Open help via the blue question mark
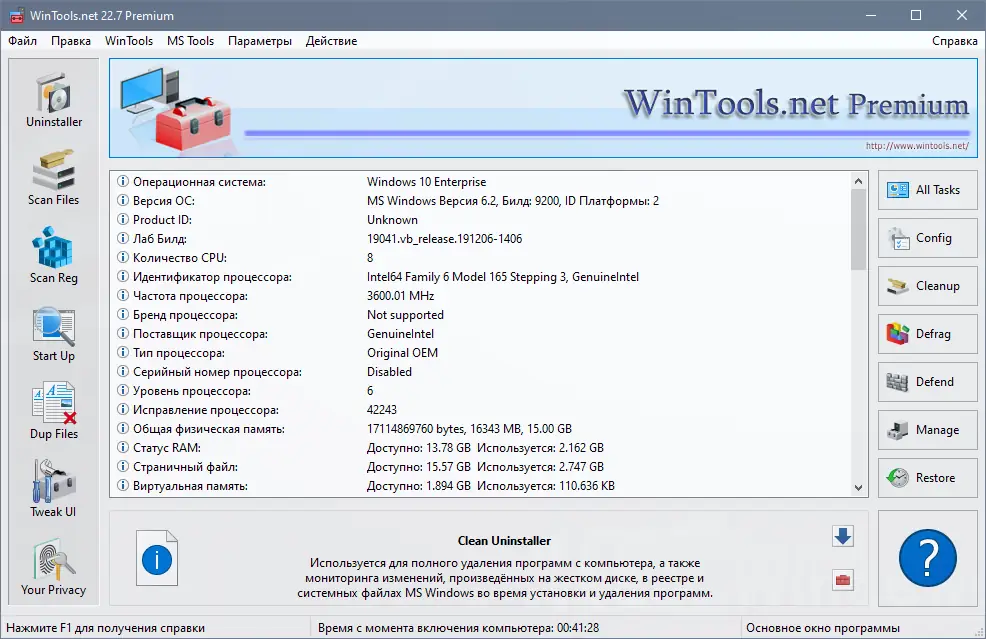Viewport: 986px width, 639px height. coord(928,558)
